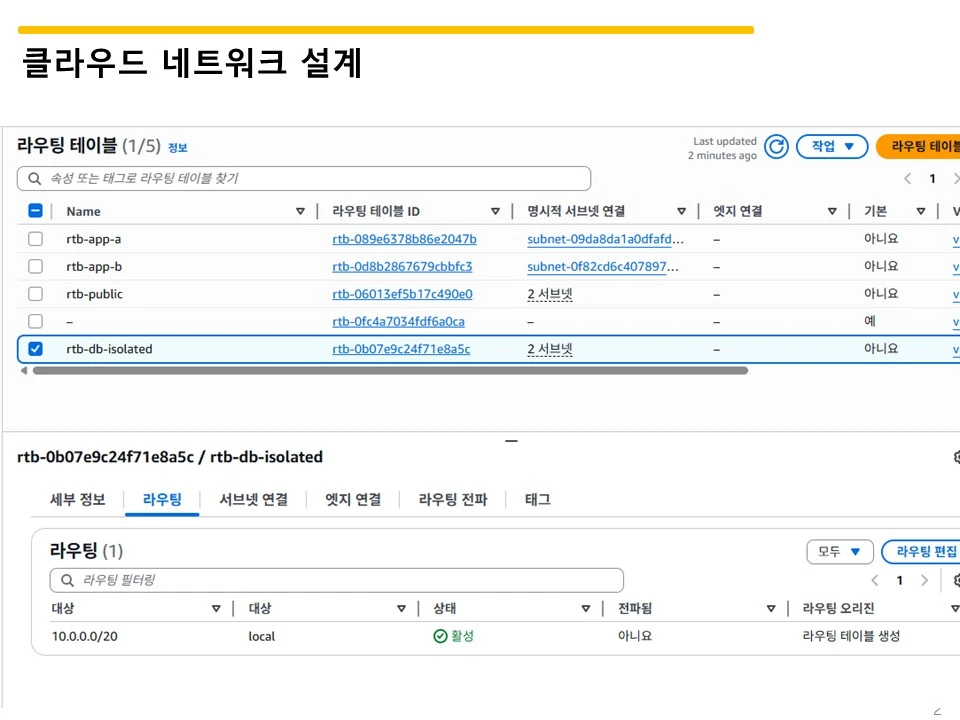
Task: Go to previous page of routing tables
Action: (908, 179)
